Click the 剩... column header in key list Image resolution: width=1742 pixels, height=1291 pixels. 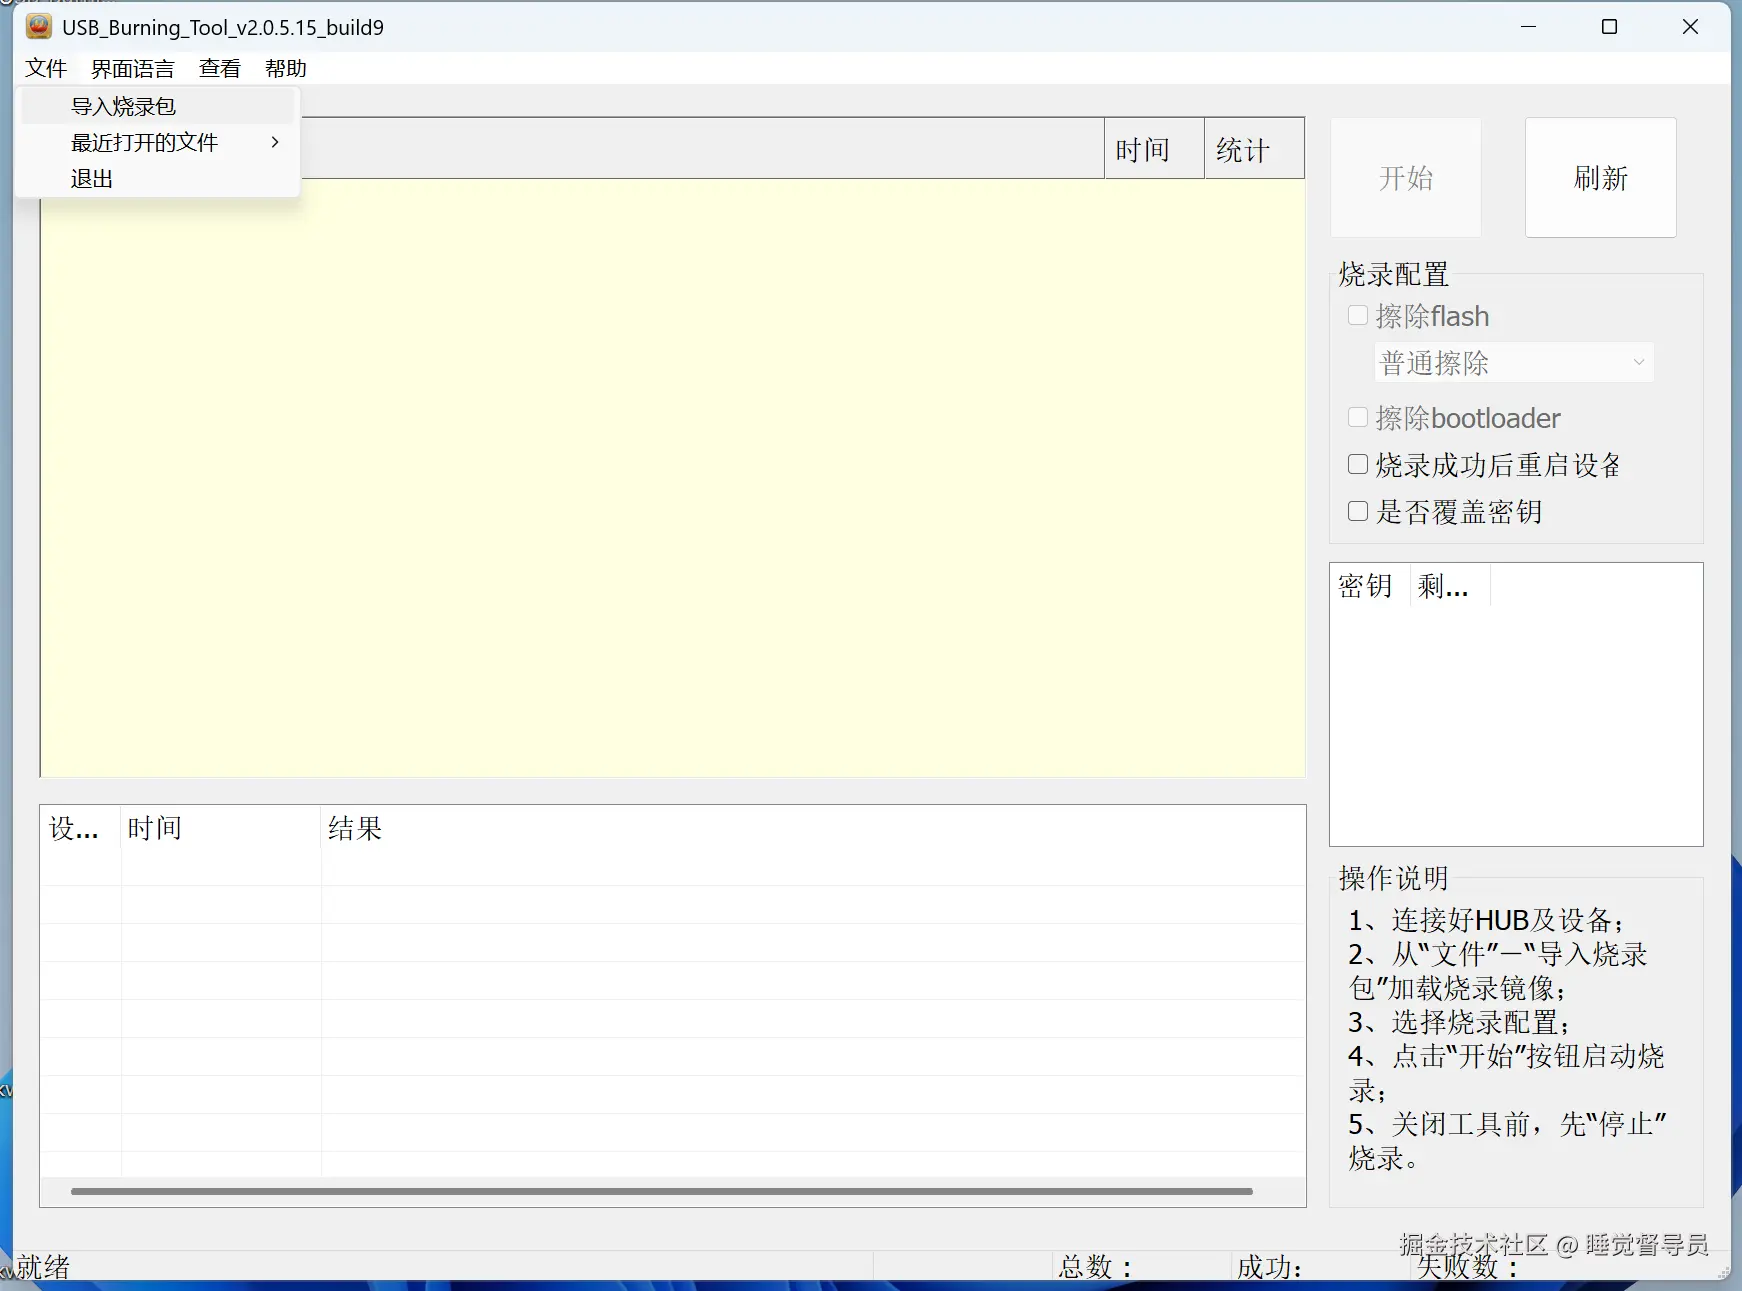point(1449,586)
